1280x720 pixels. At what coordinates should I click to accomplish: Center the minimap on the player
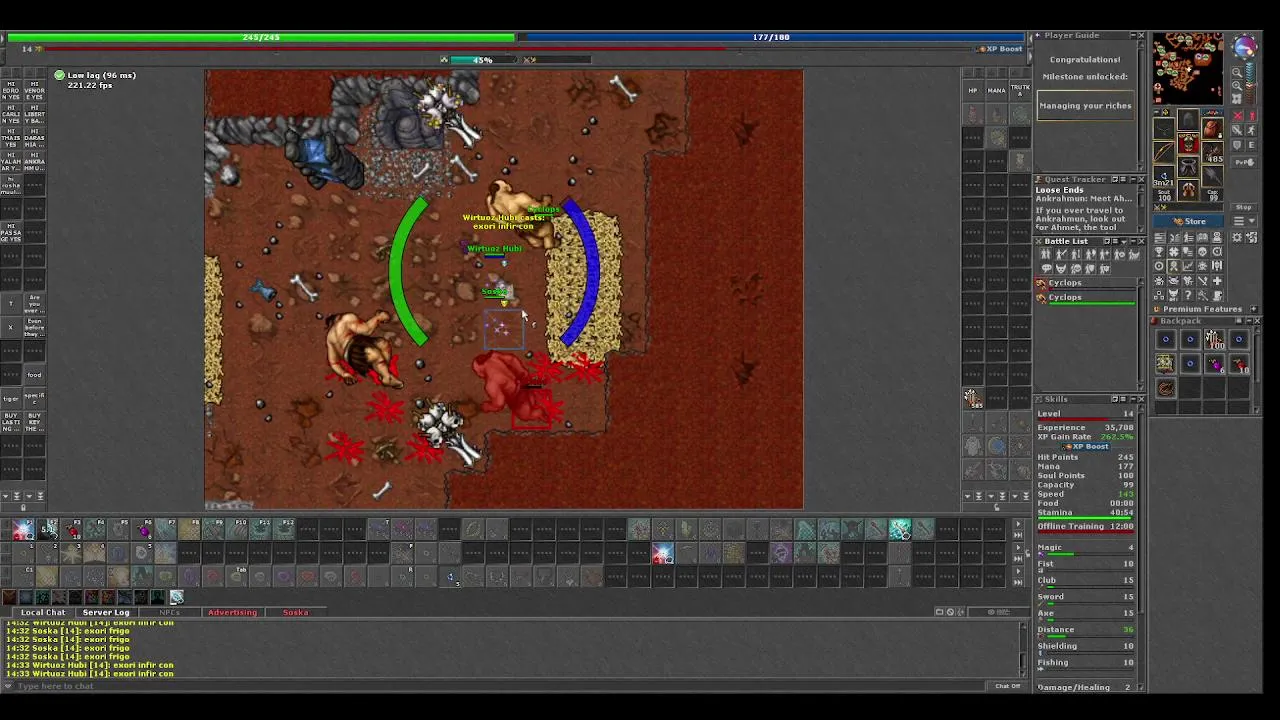[x=1237, y=99]
